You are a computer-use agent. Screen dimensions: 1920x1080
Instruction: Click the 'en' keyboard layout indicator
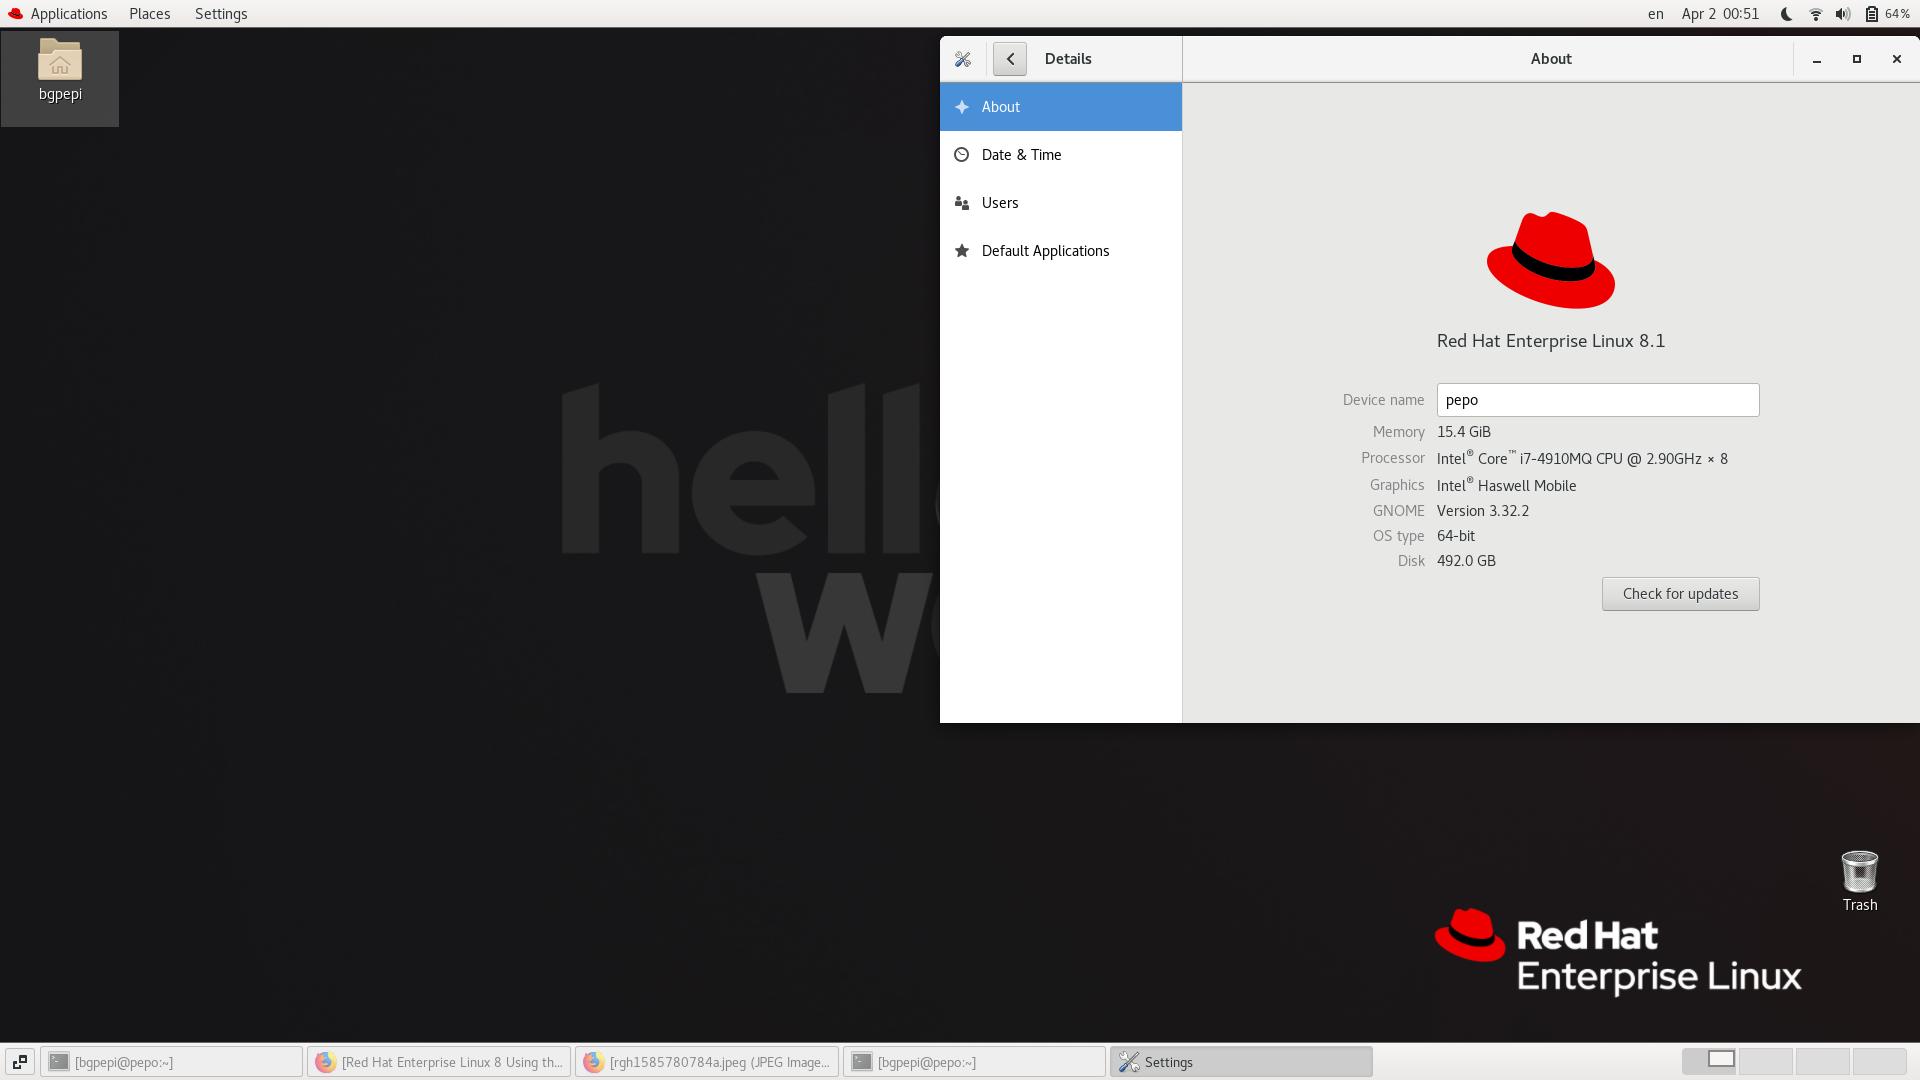coord(1656,14)
